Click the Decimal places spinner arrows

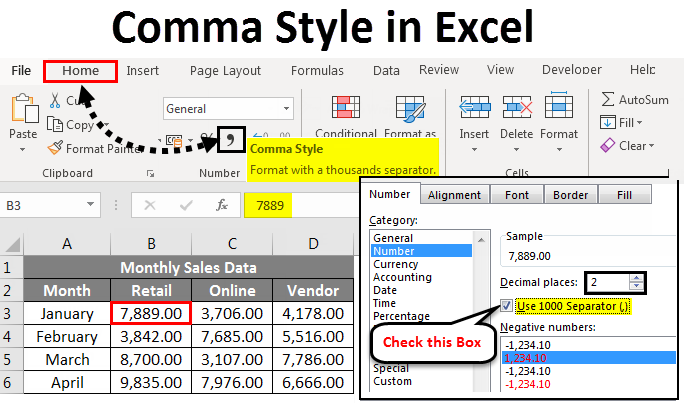tap(636, 282)
